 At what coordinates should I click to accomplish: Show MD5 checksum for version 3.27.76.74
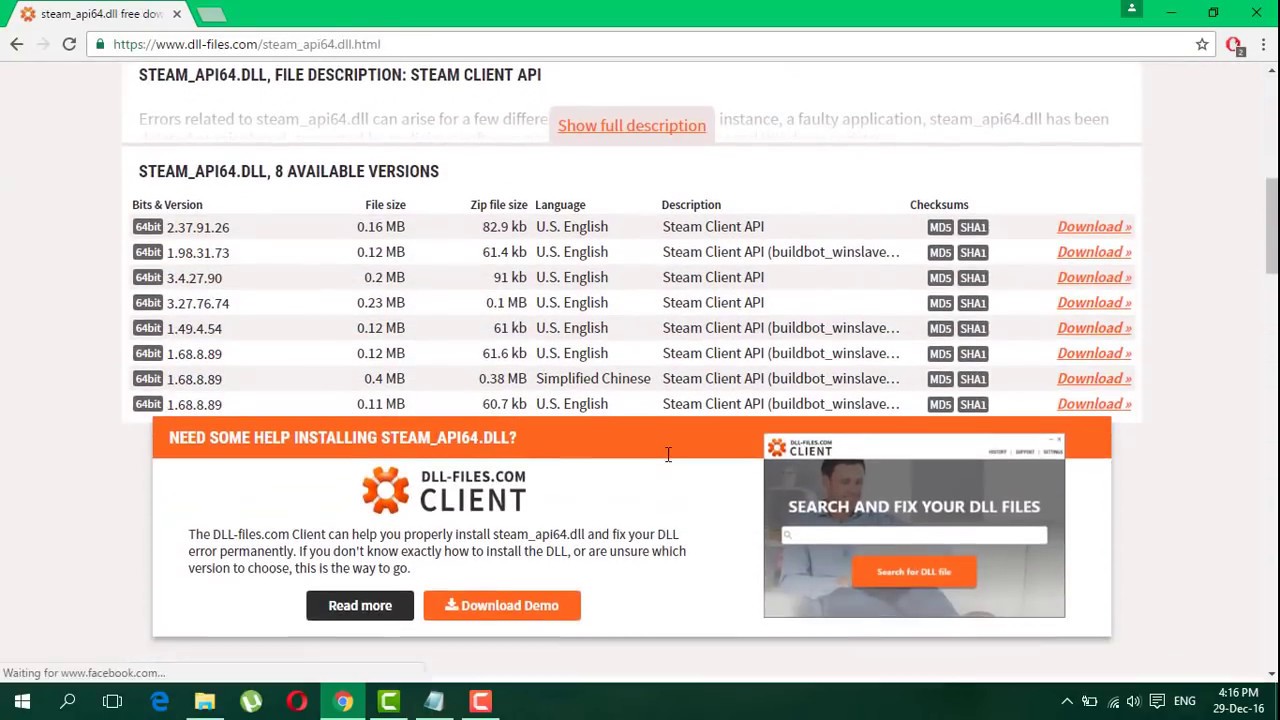tap(940, 303)
